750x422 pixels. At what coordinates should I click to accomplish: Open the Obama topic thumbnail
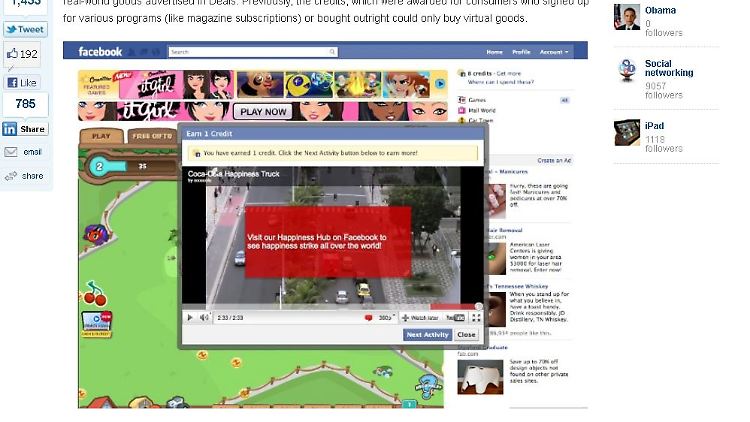pyautogui.click(x=627, y=17)
